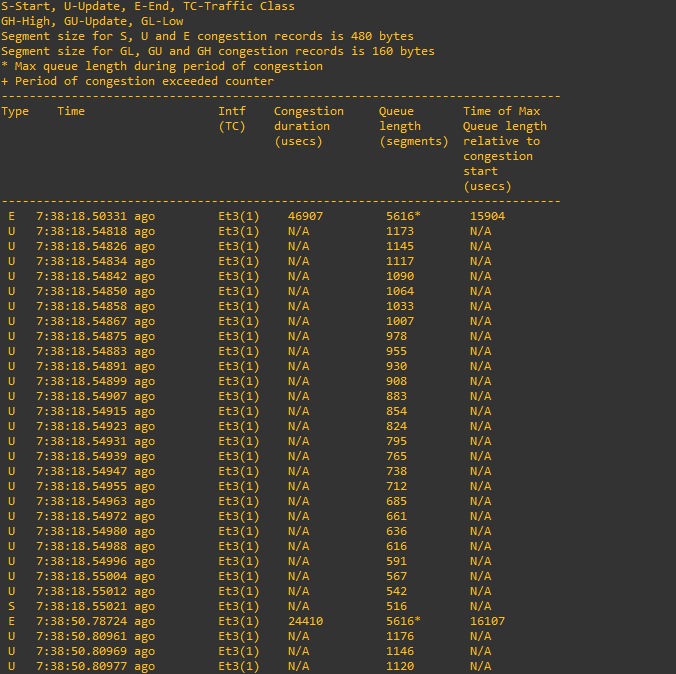
Task: Select the 'Period of congestion exceeded counter' note
Action: pyautogui.click(x=138, y=81)
